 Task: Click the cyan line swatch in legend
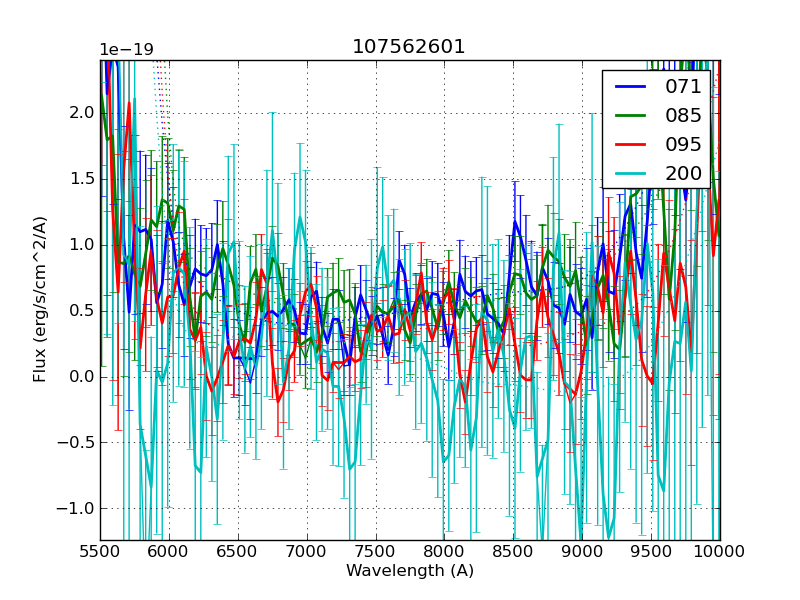coord(630,173)
